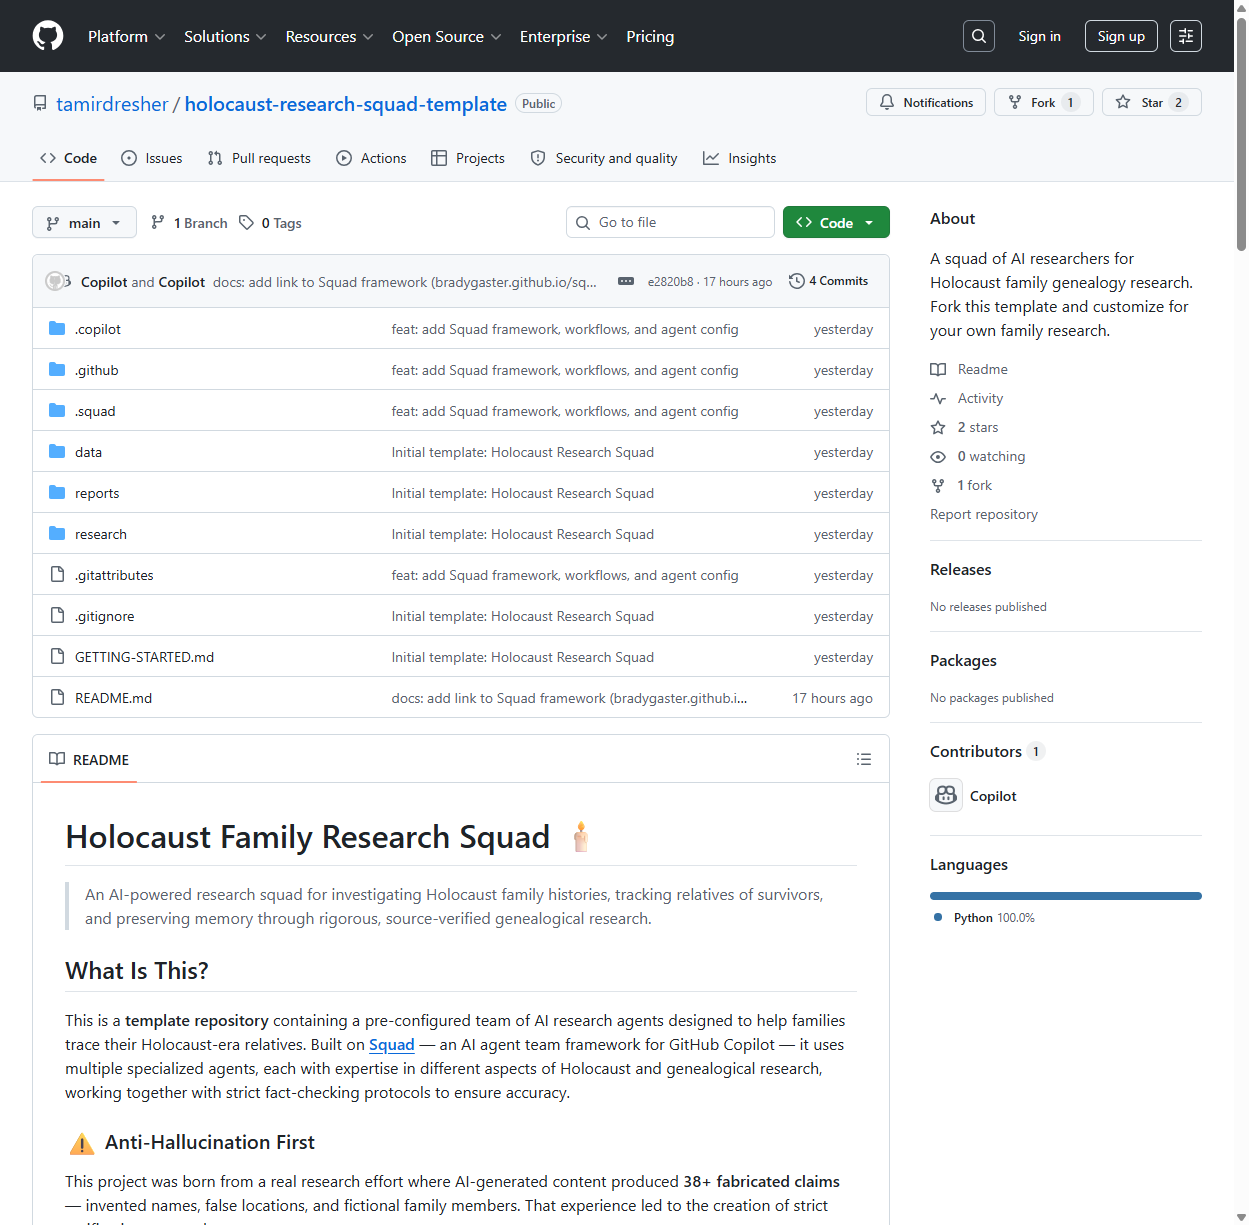This screenshot has width=1249, height=1225.
Task: Fork the repository
Action: [x=1043, y=103]
